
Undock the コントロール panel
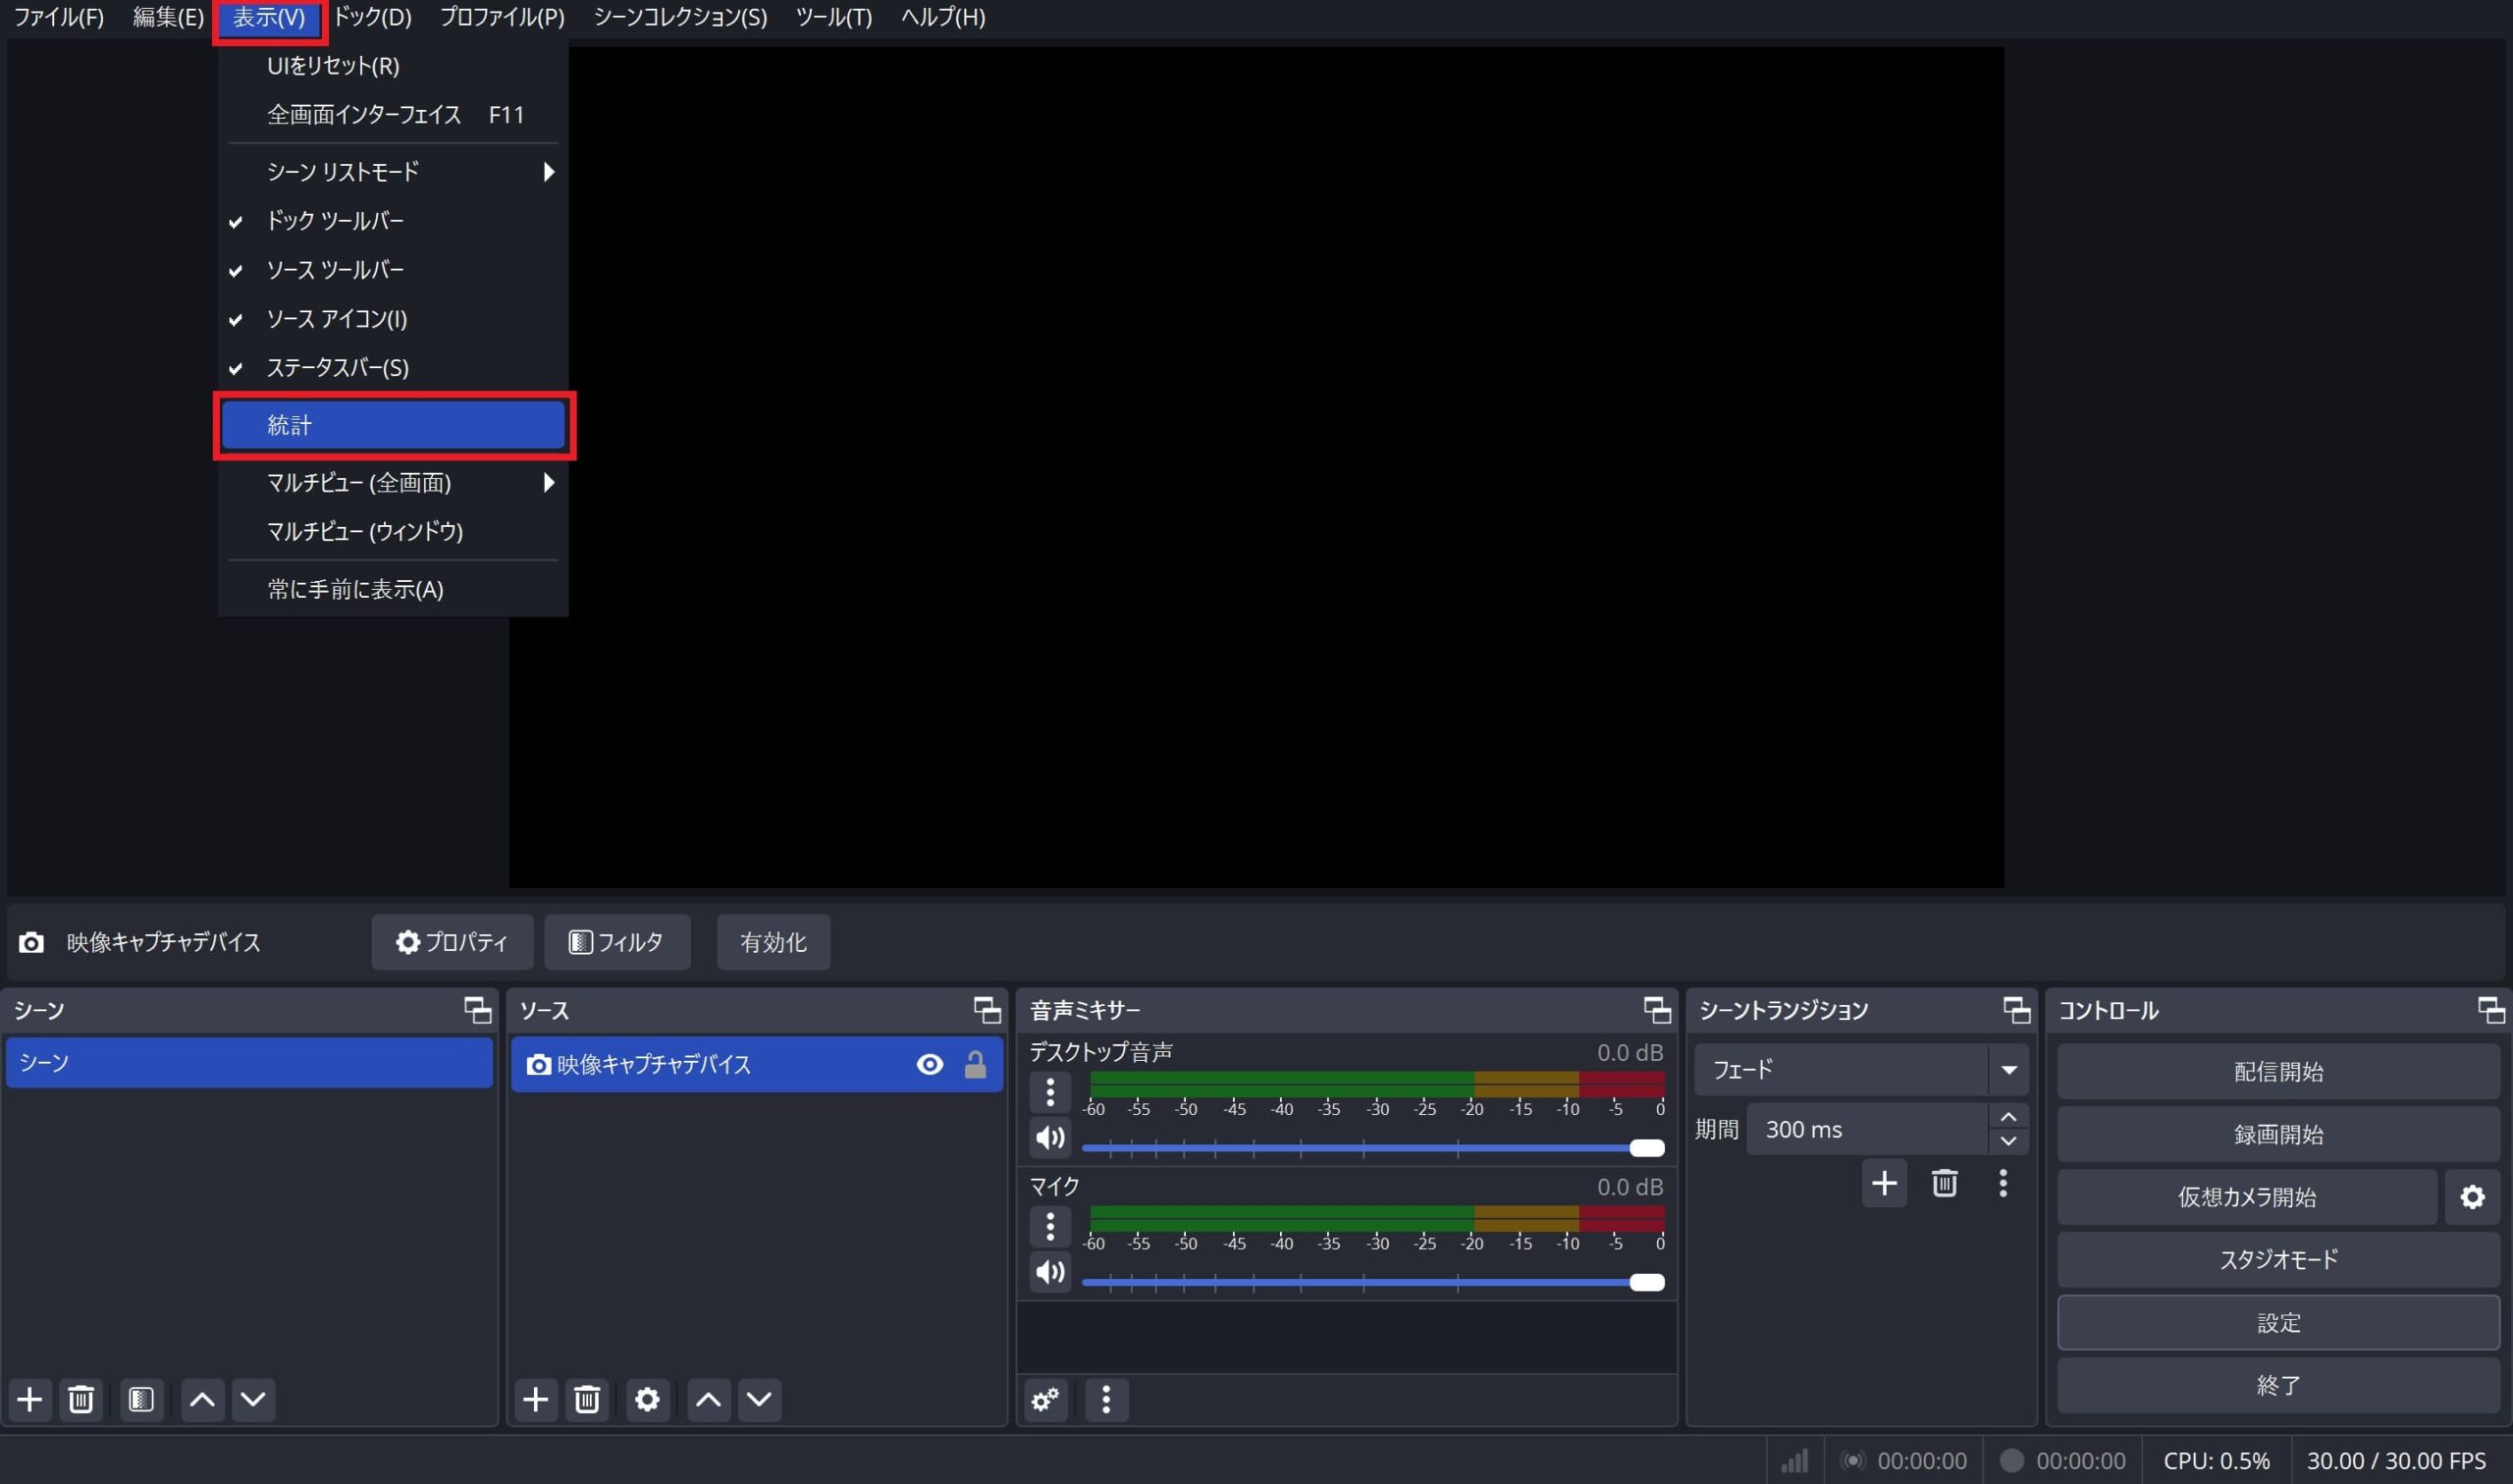tap(2491, 1010)
